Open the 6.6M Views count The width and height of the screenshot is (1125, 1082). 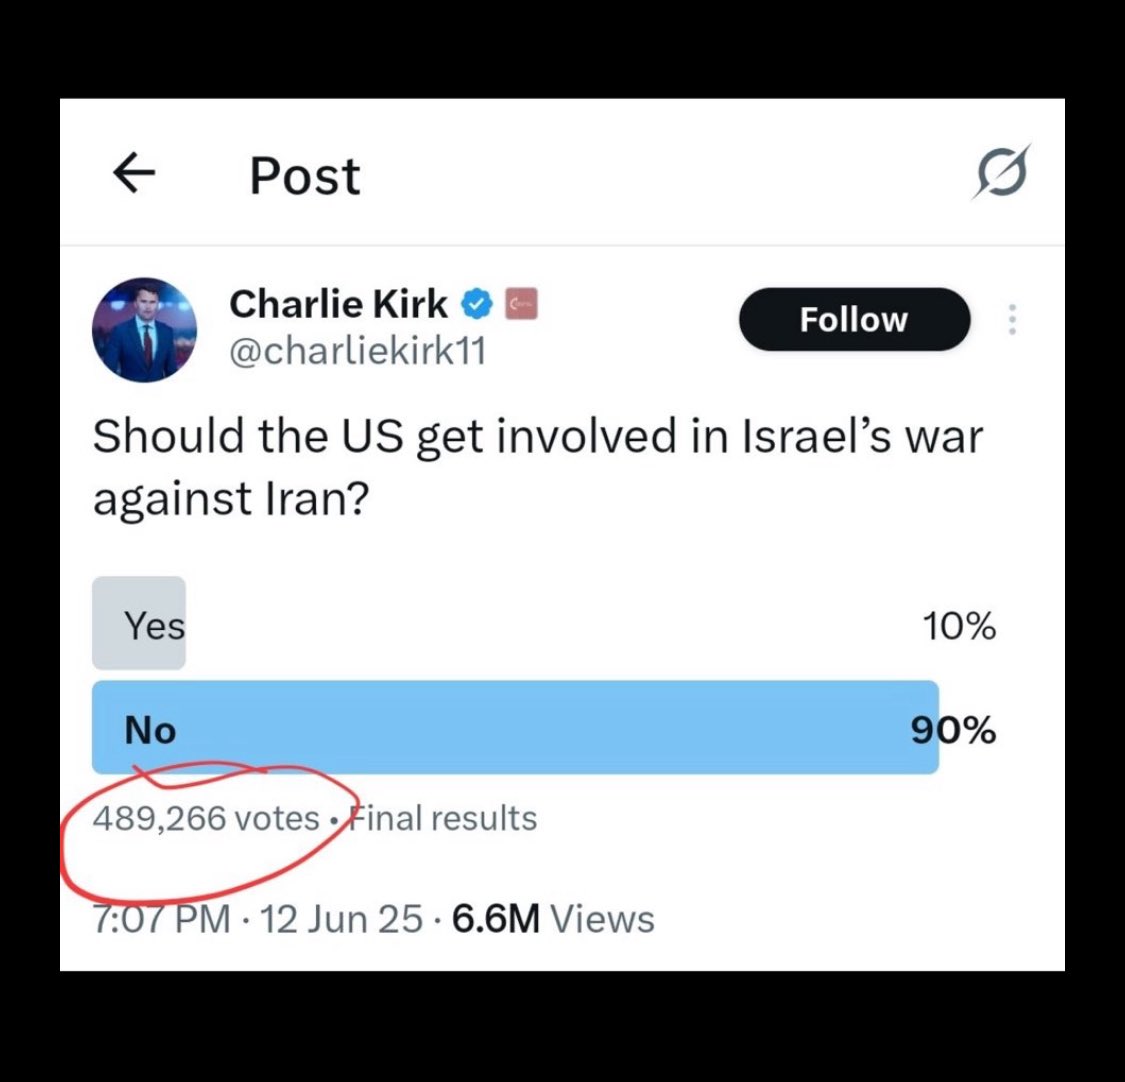click(553, 919)
